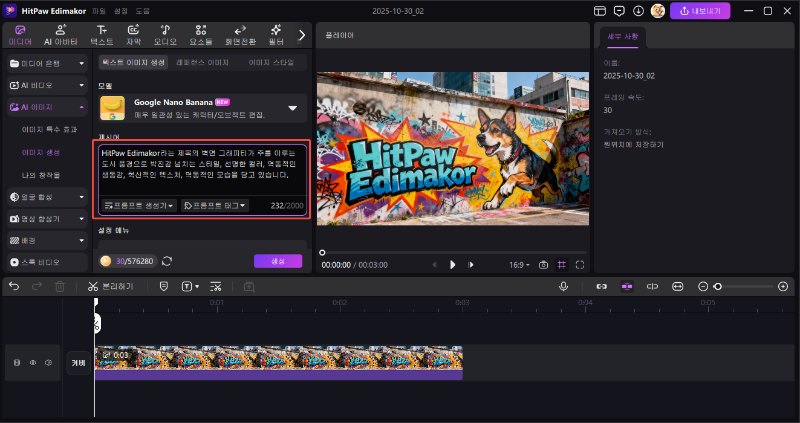Click the preview playback progress handle
The image size is (800, 423).
pos(322,253)
